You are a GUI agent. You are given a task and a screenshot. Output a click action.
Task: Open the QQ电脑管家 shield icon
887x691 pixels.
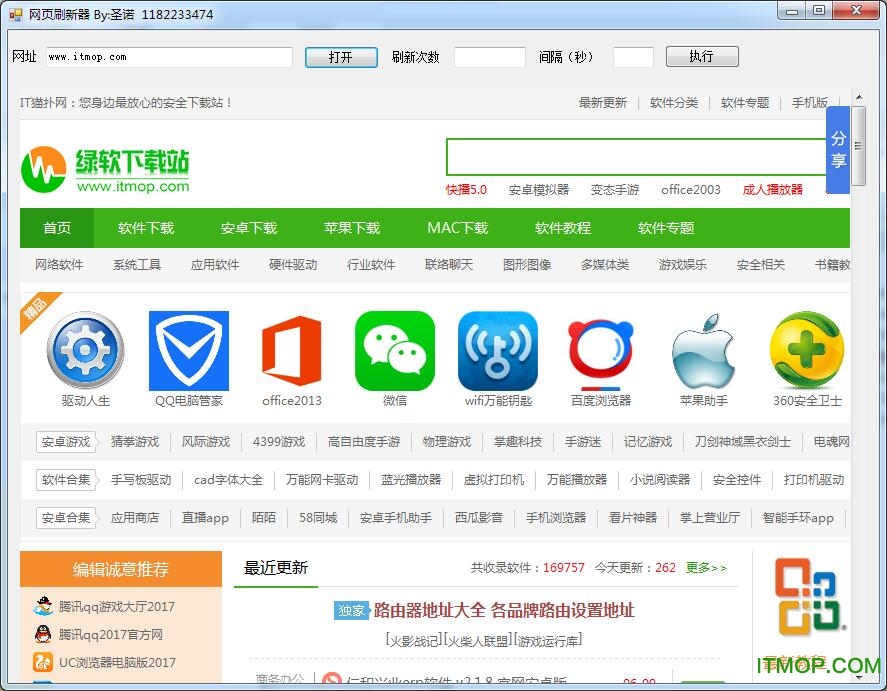point(189,351)
